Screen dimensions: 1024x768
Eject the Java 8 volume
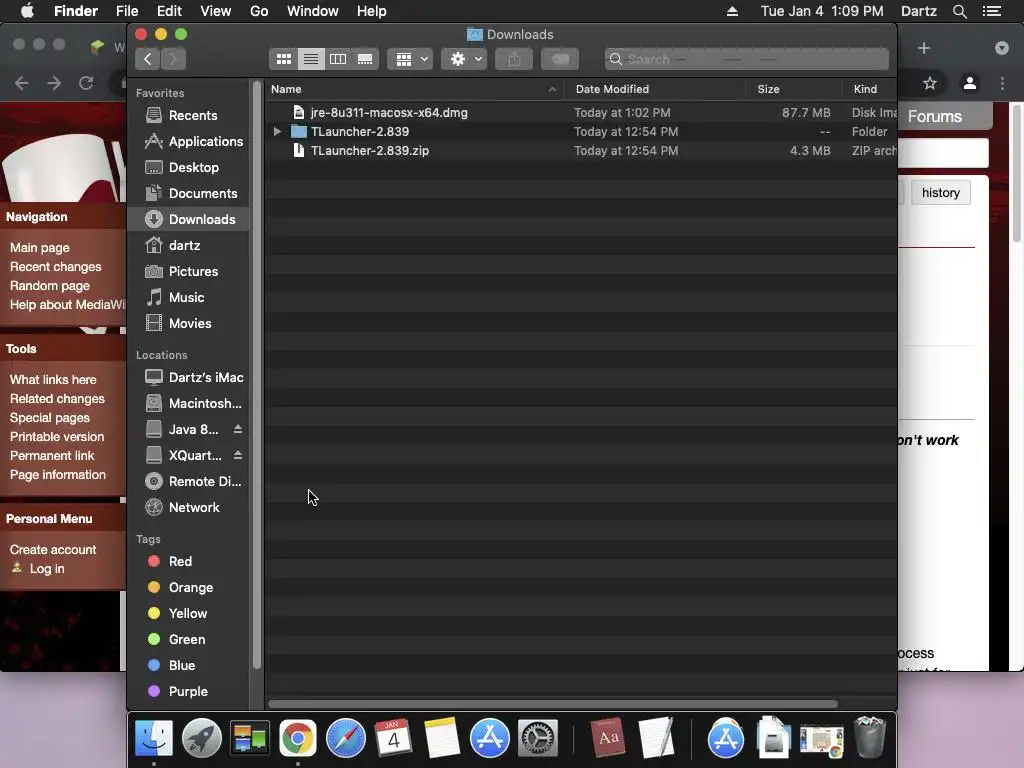point(238,429)
